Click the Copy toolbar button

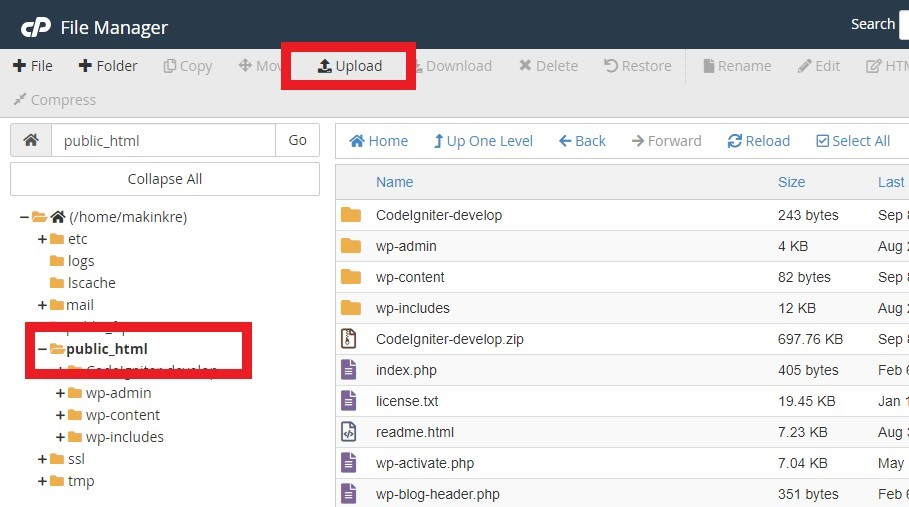click(x=188, y=66)
